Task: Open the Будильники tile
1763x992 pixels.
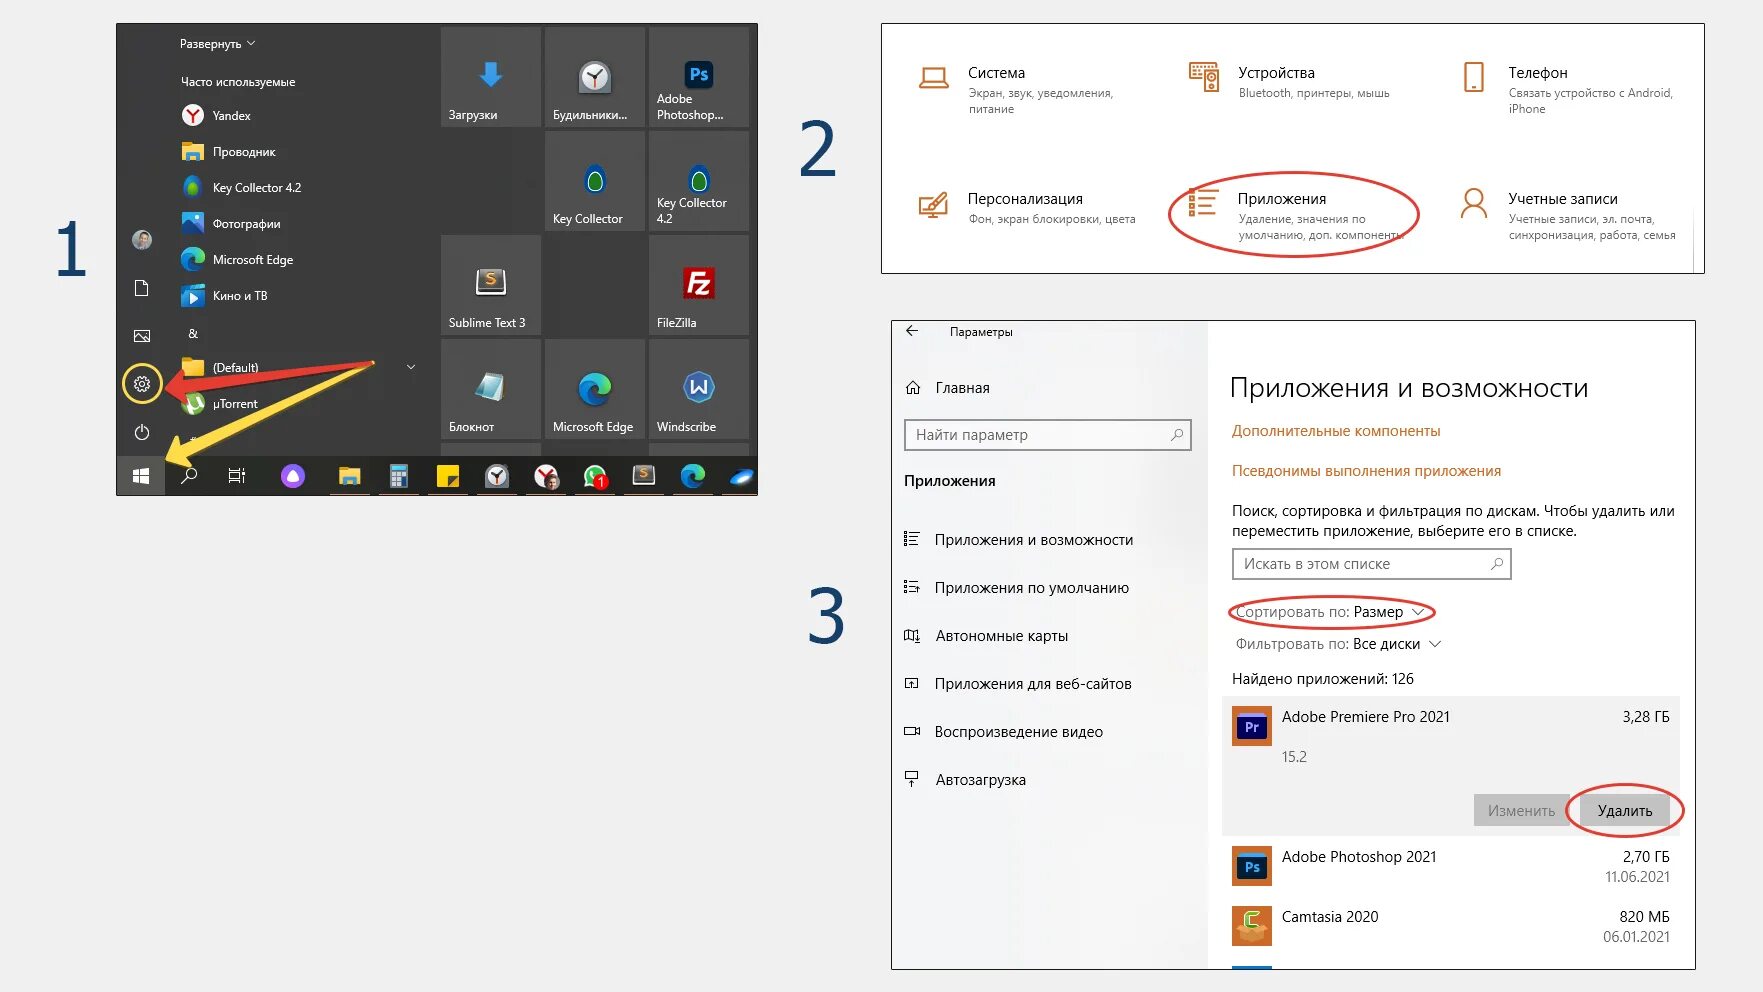Action: tap(595, 77)
